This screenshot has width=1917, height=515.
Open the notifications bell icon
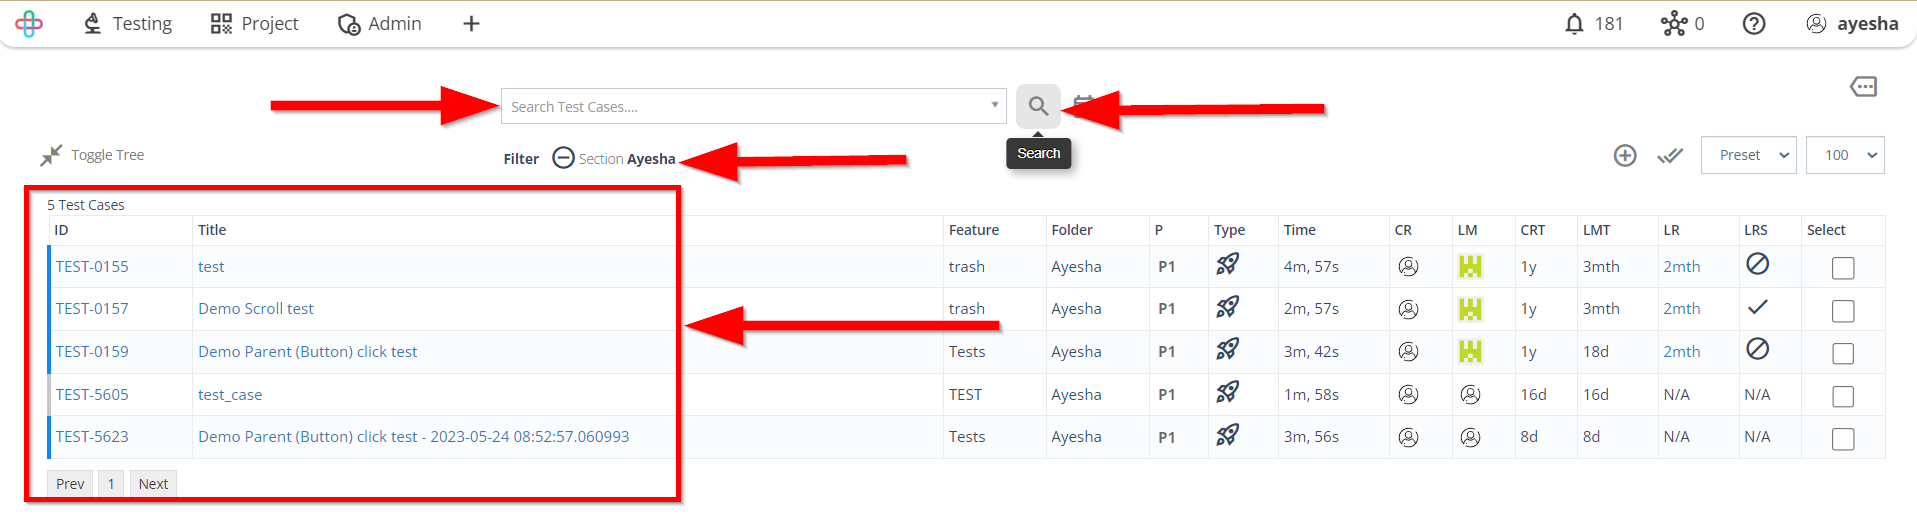point(1574,24)
